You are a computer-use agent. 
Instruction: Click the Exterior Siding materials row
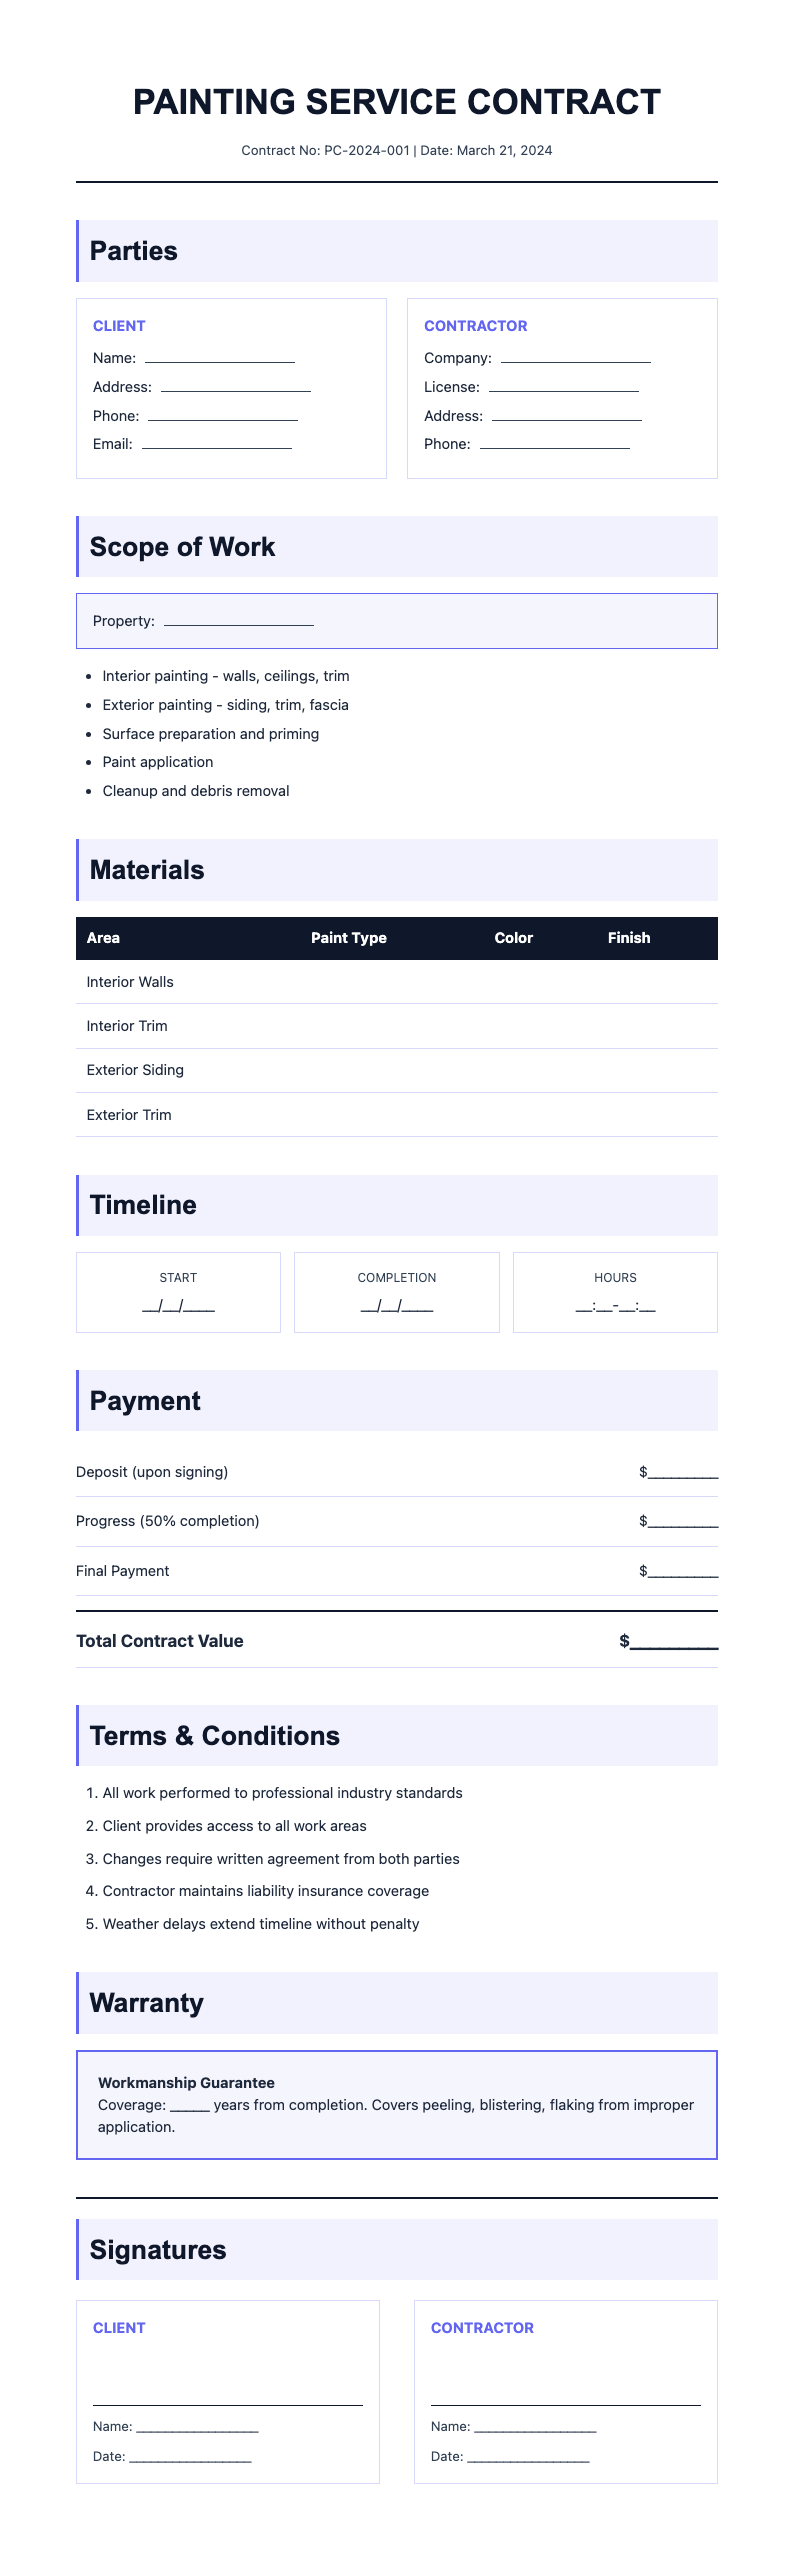tap(397, 1070)
